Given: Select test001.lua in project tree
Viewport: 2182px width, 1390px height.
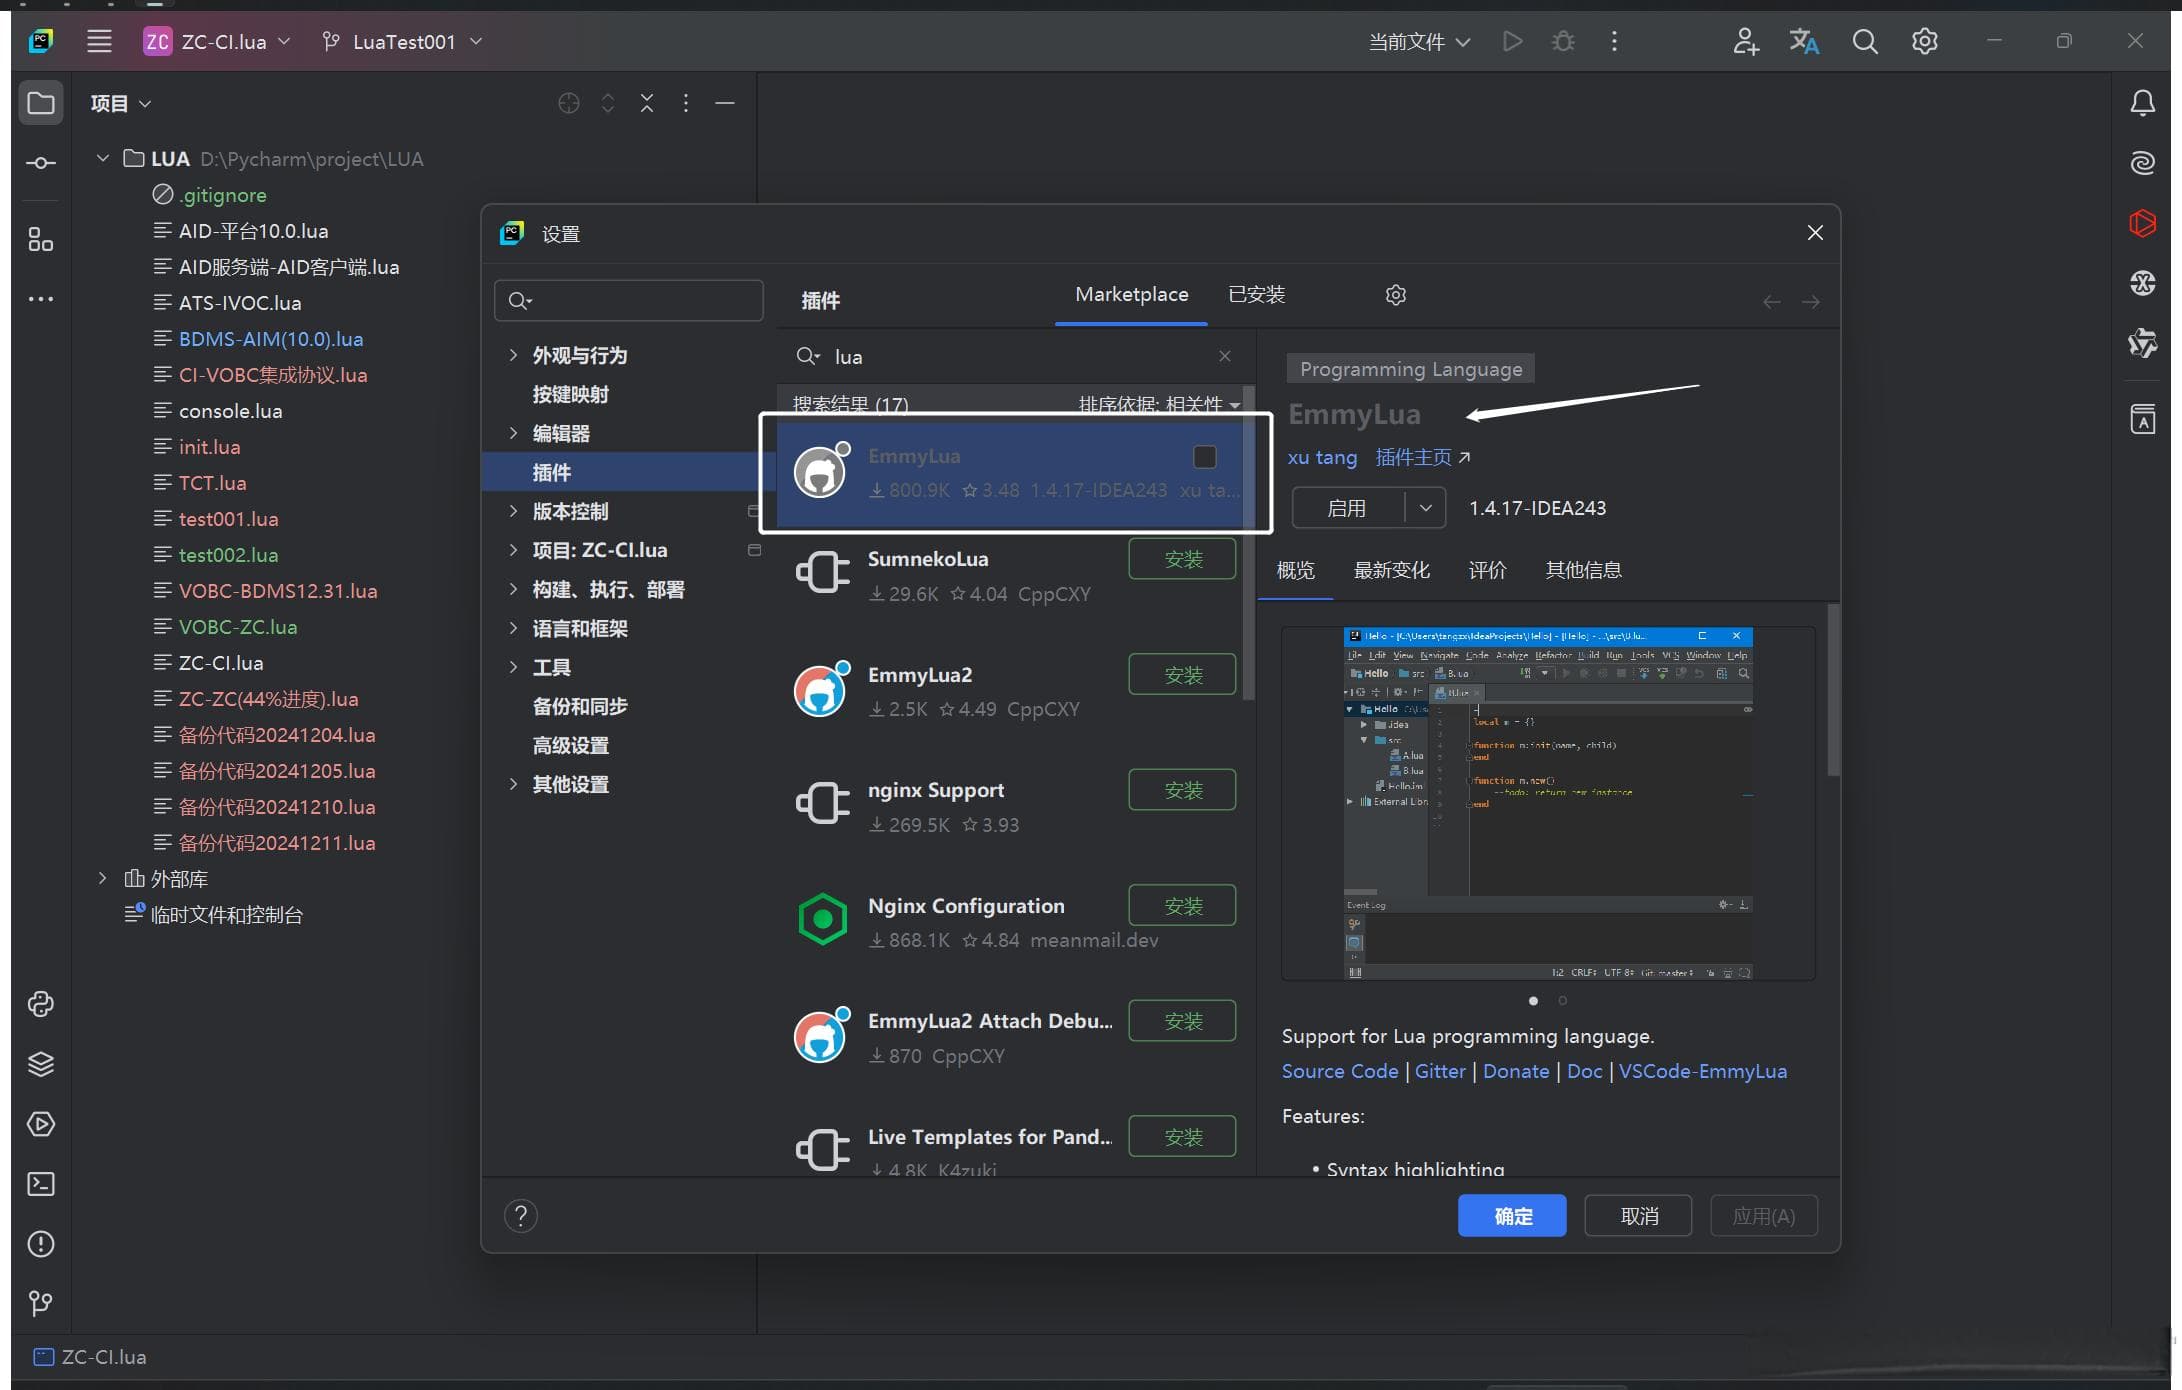Looking at the screenshot, I should 228,519.
